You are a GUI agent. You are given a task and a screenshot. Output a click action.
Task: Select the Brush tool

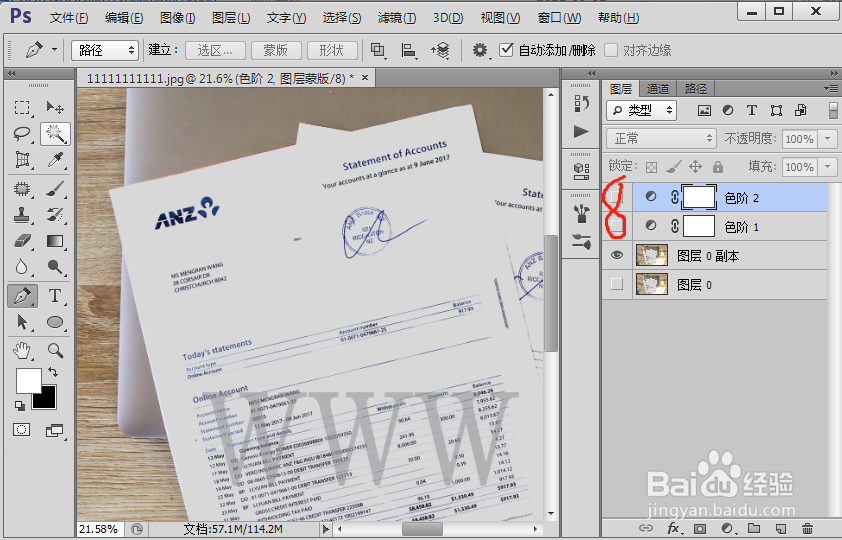tap(55, 189)
